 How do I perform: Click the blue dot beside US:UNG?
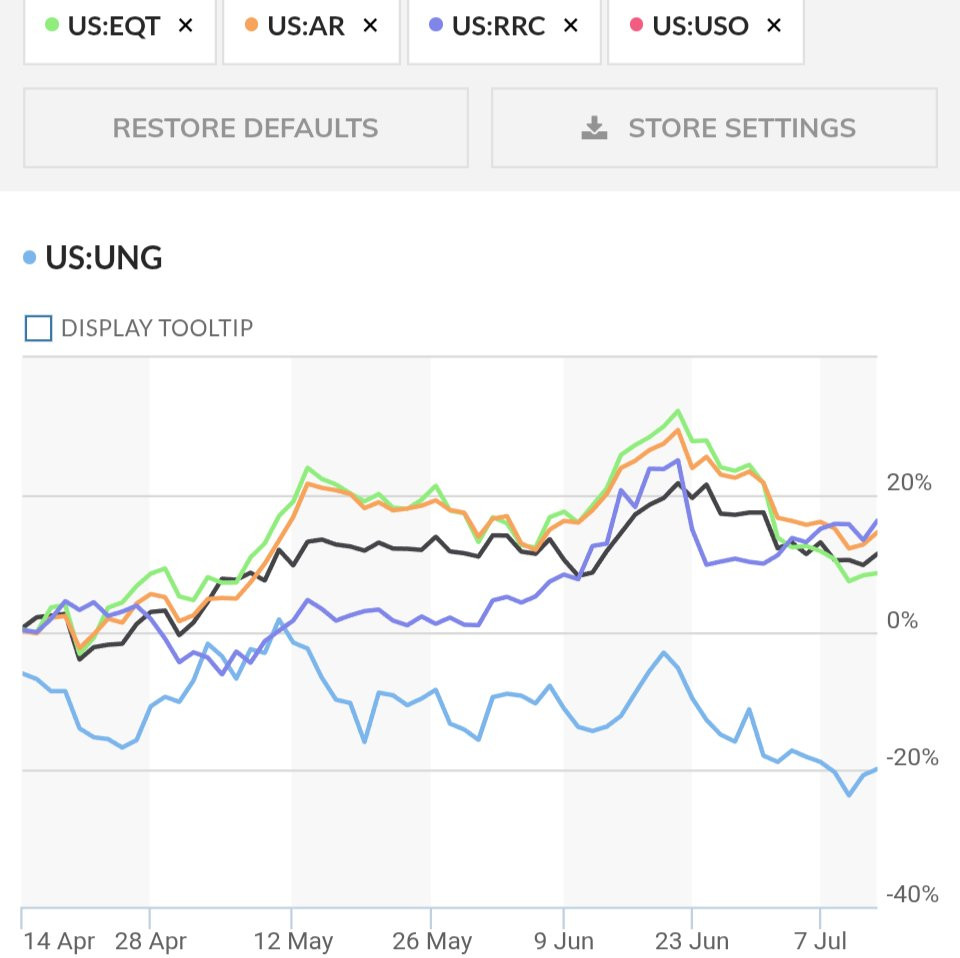(30, 259)
